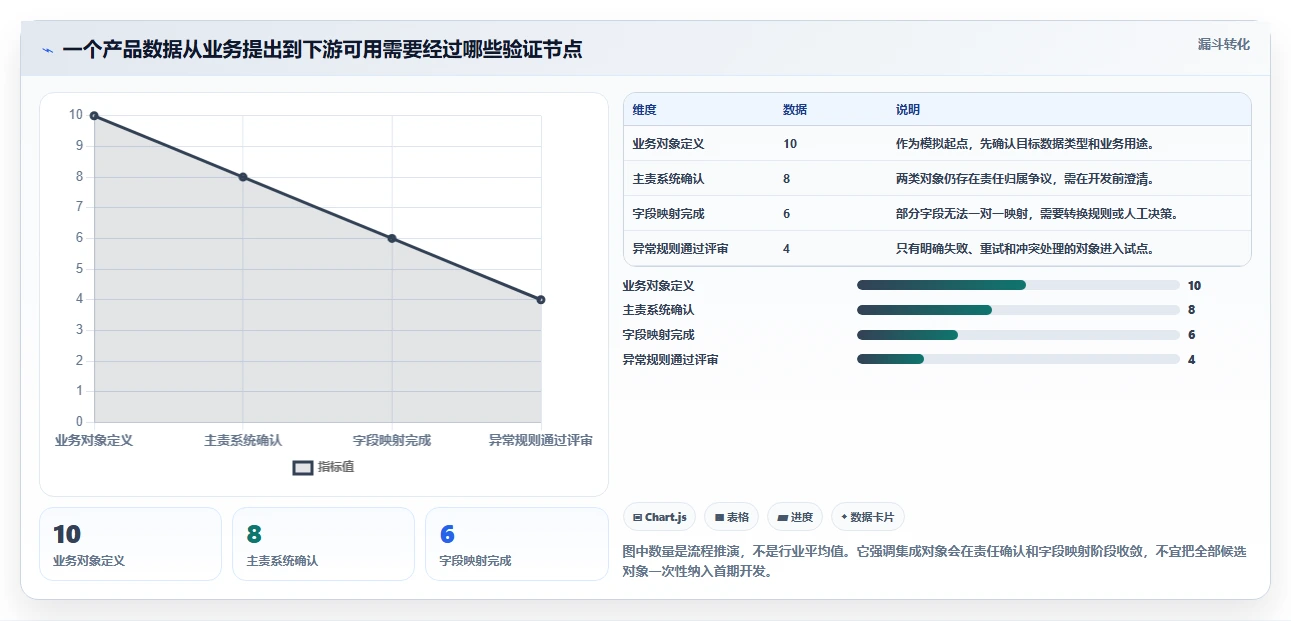The image size is (1291, 621).
Task: Click the 异常规则通过评审 label in the progress list
Action: (670, 359)
